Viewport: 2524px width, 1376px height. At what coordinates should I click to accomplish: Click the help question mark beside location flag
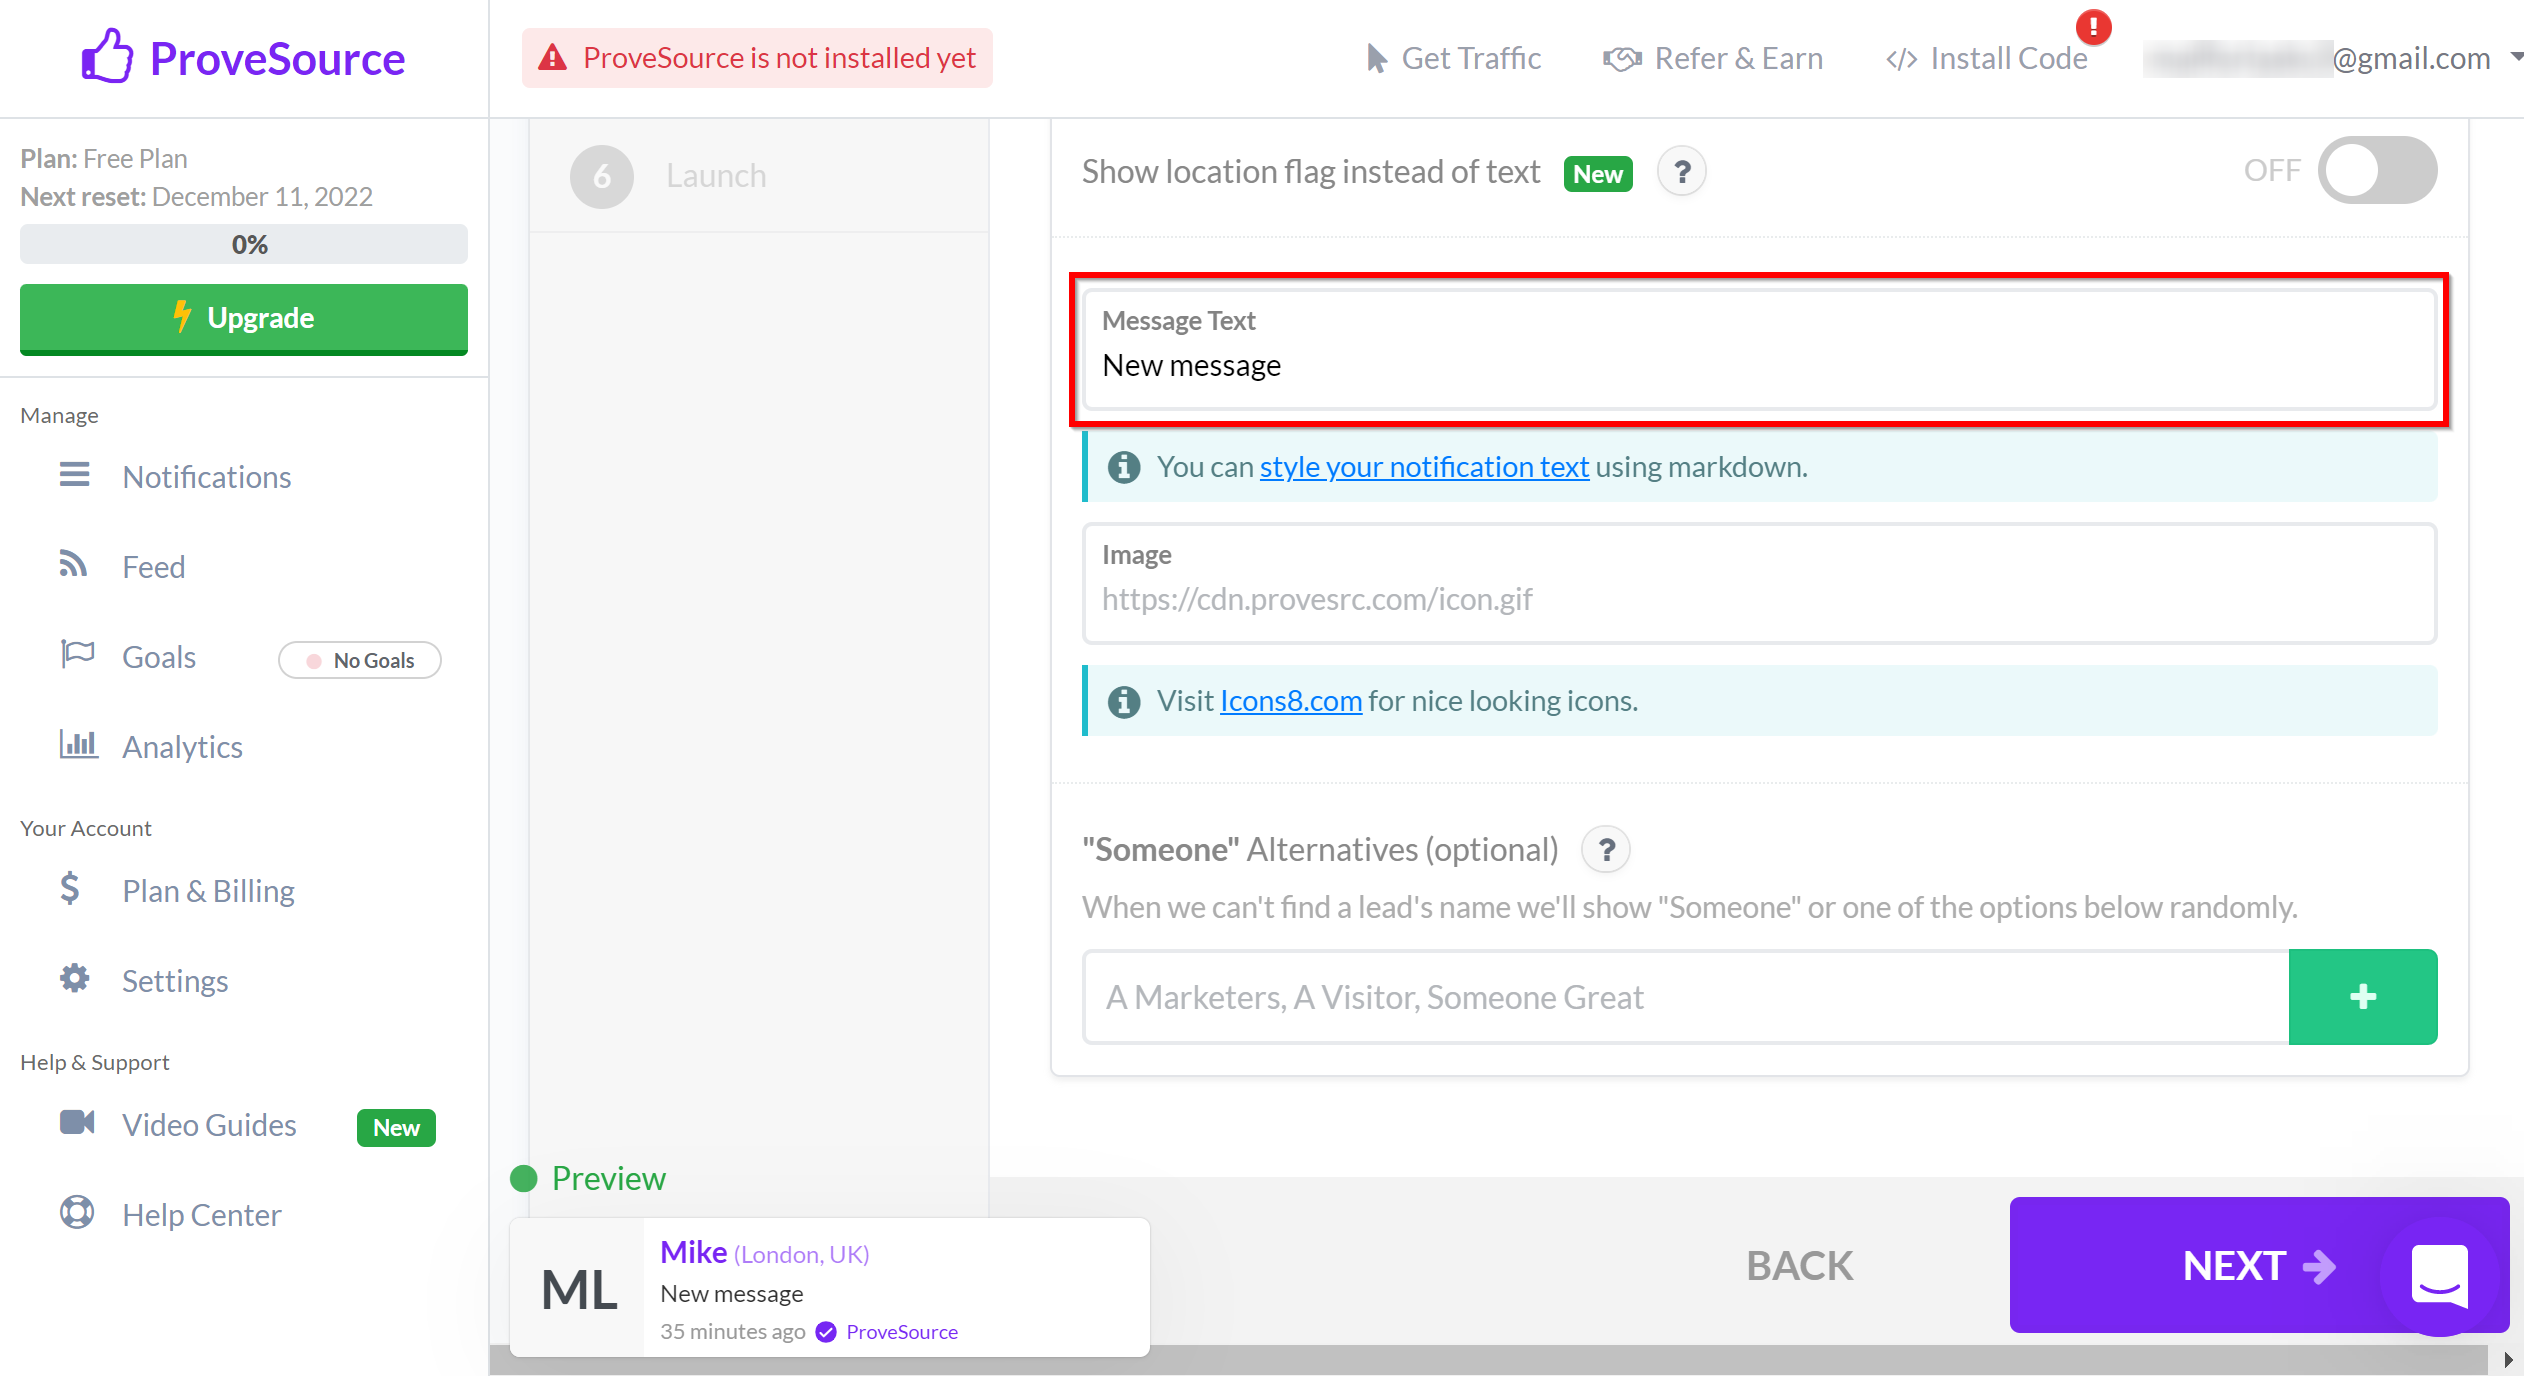point(1682,172)
